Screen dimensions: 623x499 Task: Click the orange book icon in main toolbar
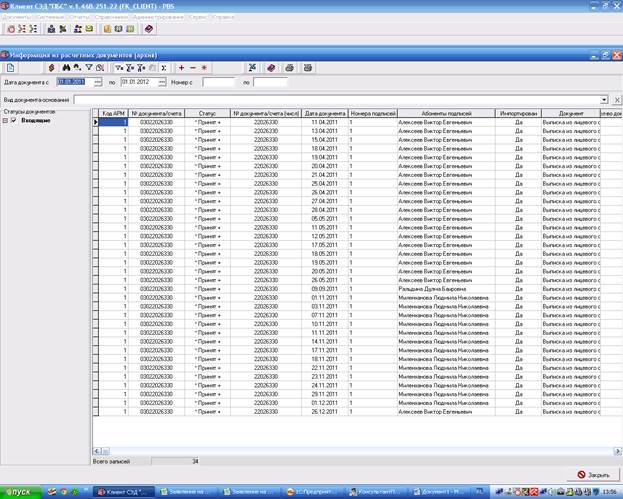107,29
